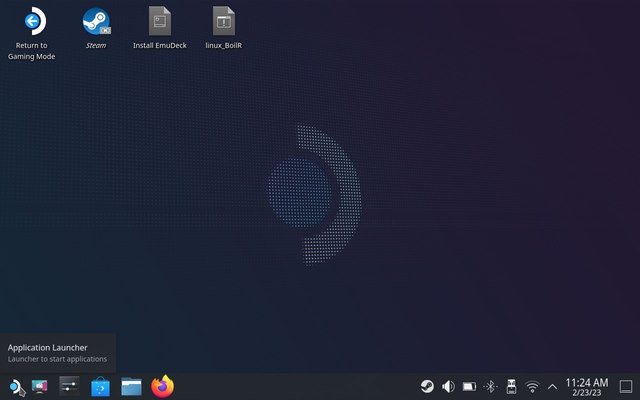The width and height of the screenshot is (640, 400).
Task: Select the Steam desktop shortcut
Action: pyautogui.click(x=96, y=22)
